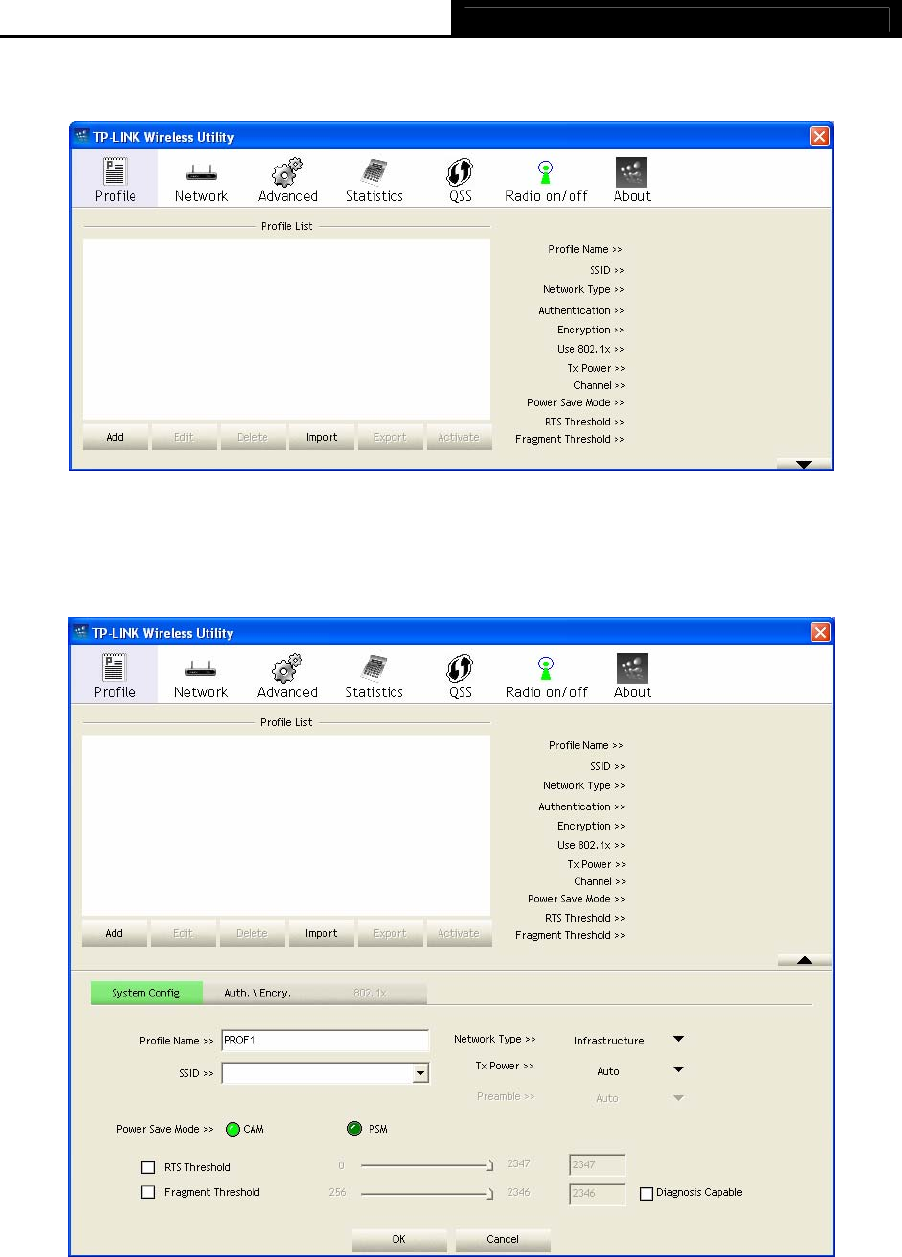Click Import button in upper window

pyautogui.click(x=321, y=437)
